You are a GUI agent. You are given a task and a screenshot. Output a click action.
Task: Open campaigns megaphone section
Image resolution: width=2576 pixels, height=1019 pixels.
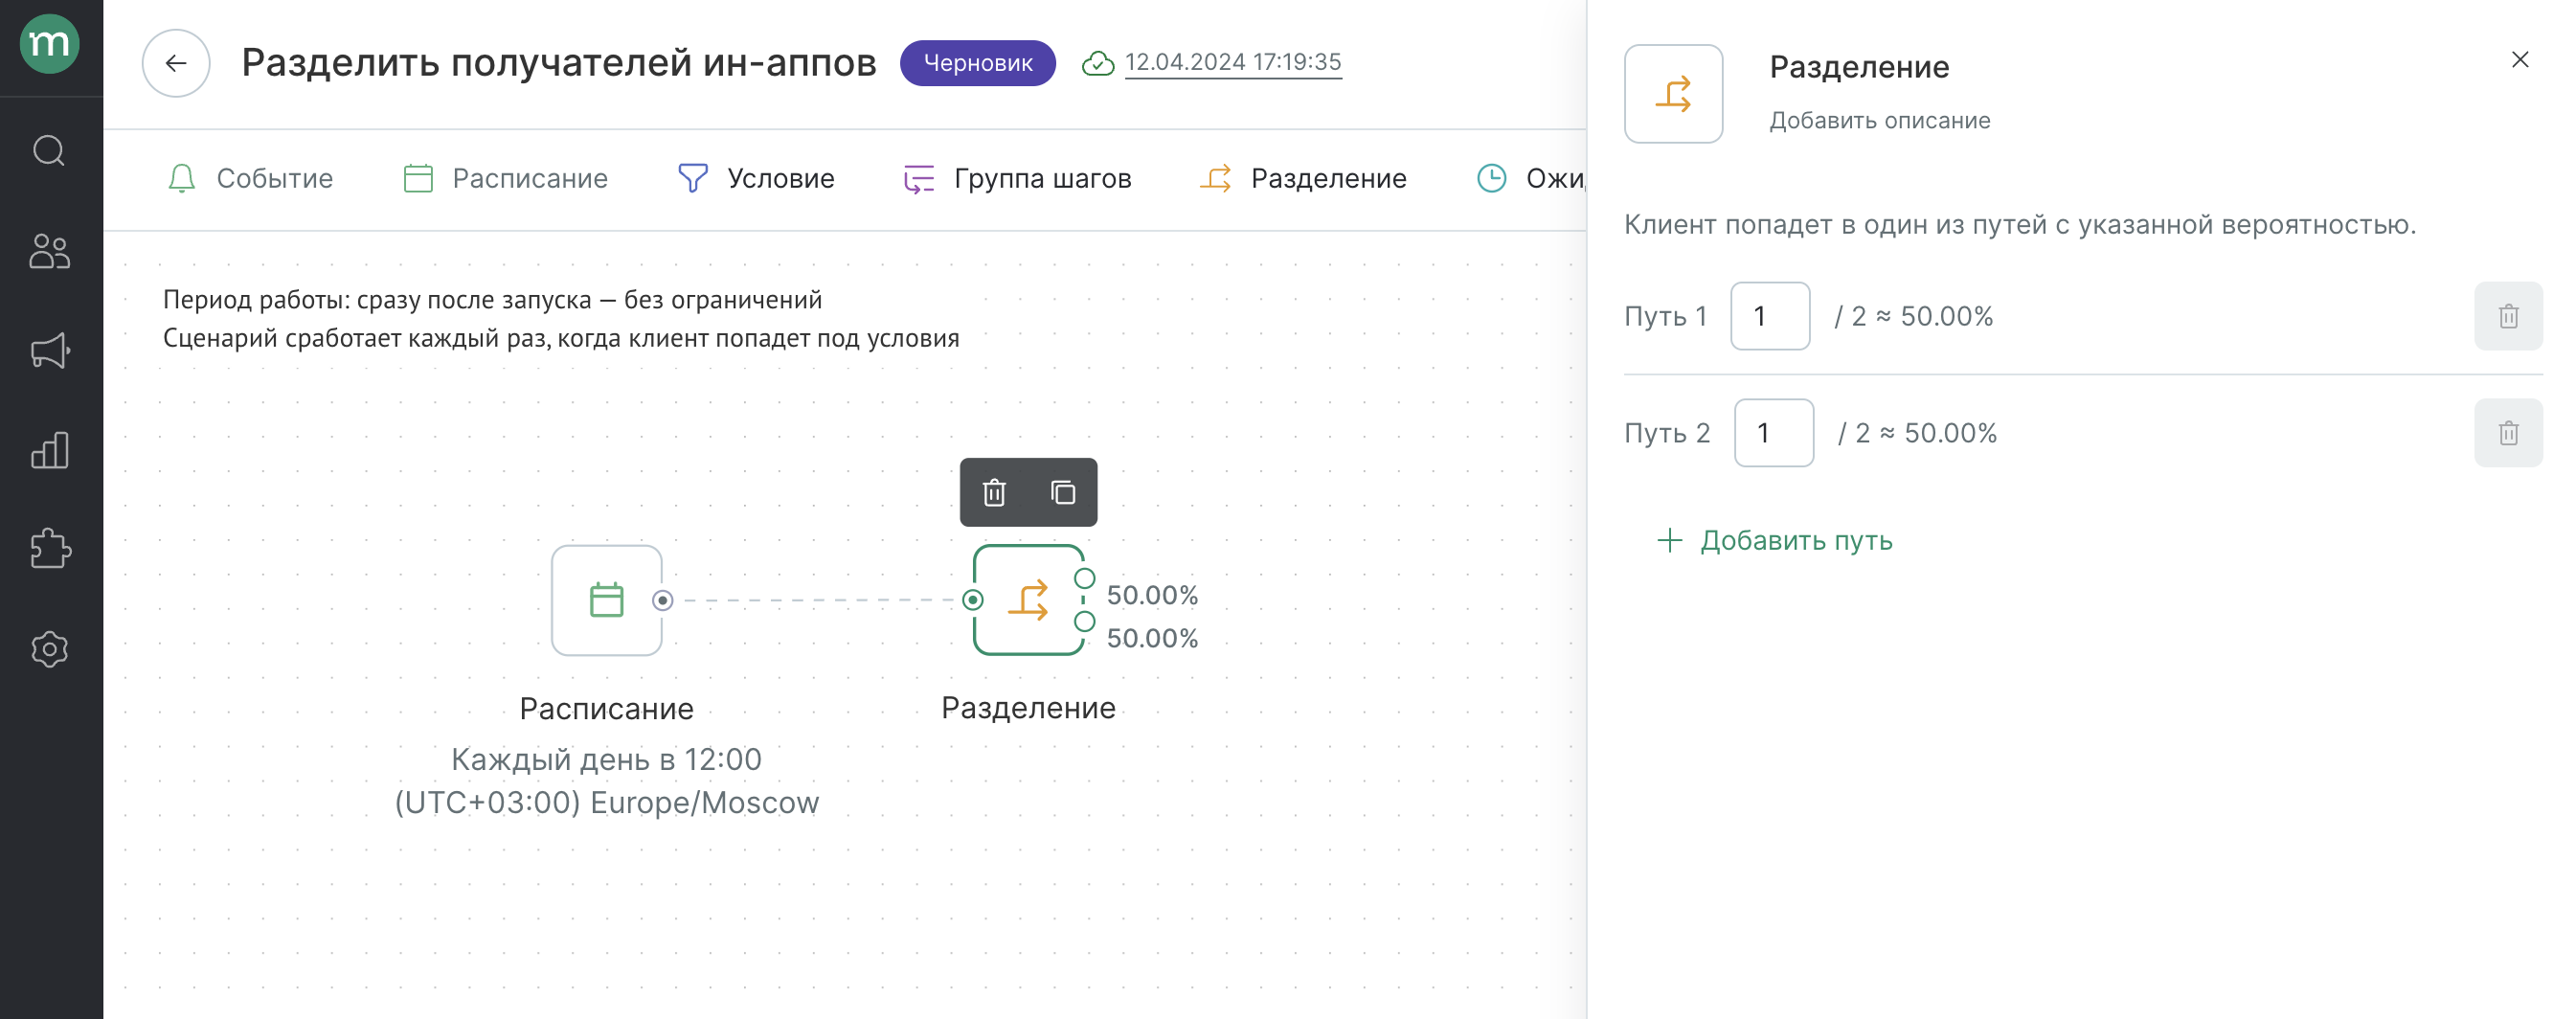click(x=50, y=351)
